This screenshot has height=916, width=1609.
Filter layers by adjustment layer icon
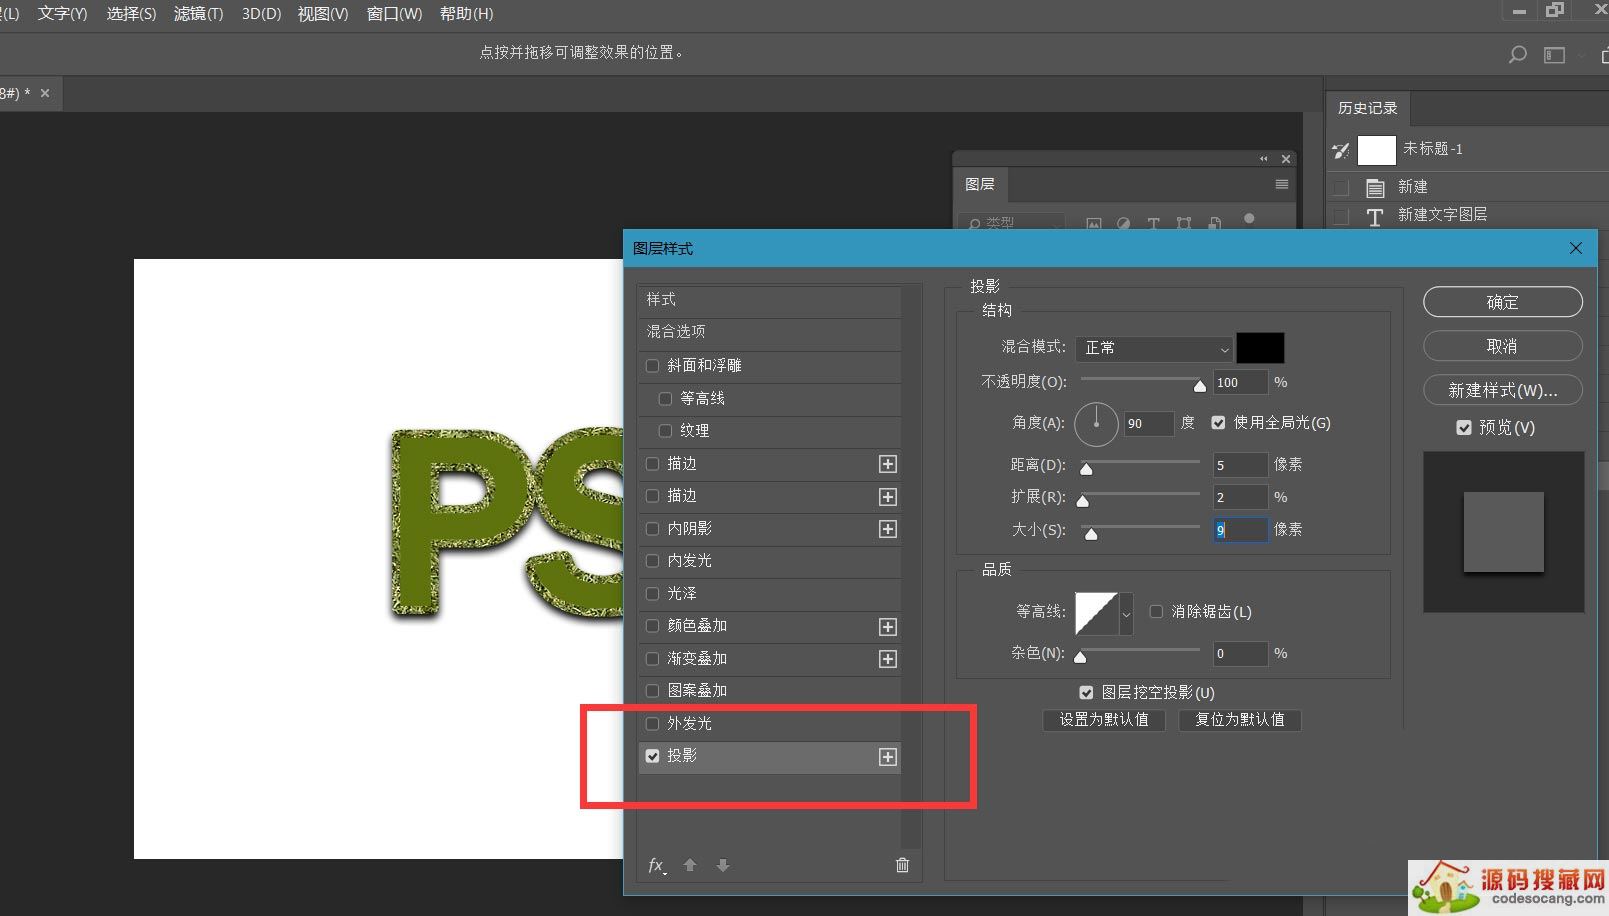point(1123,224)
